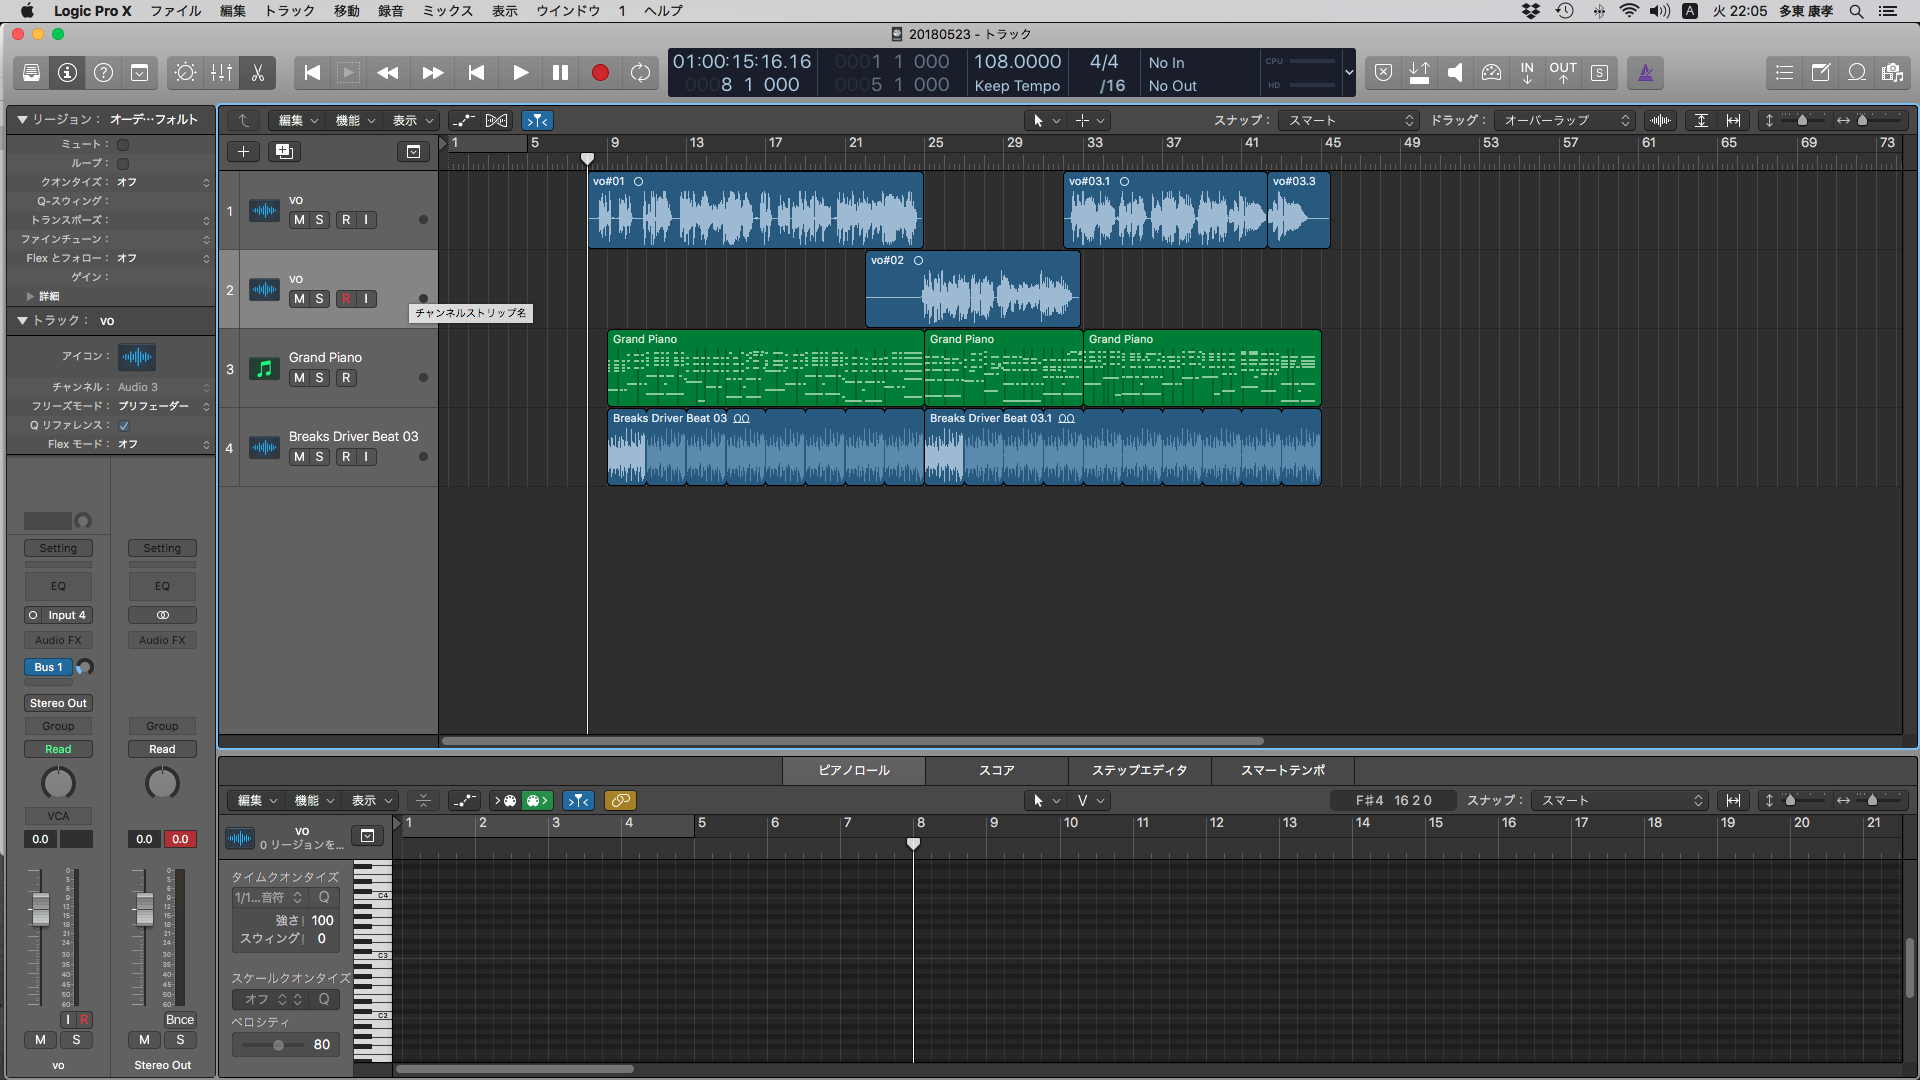
Task: Collapse the Region inspector disclosure triangle
Action: pyautogui.click(x=22, y=119)
